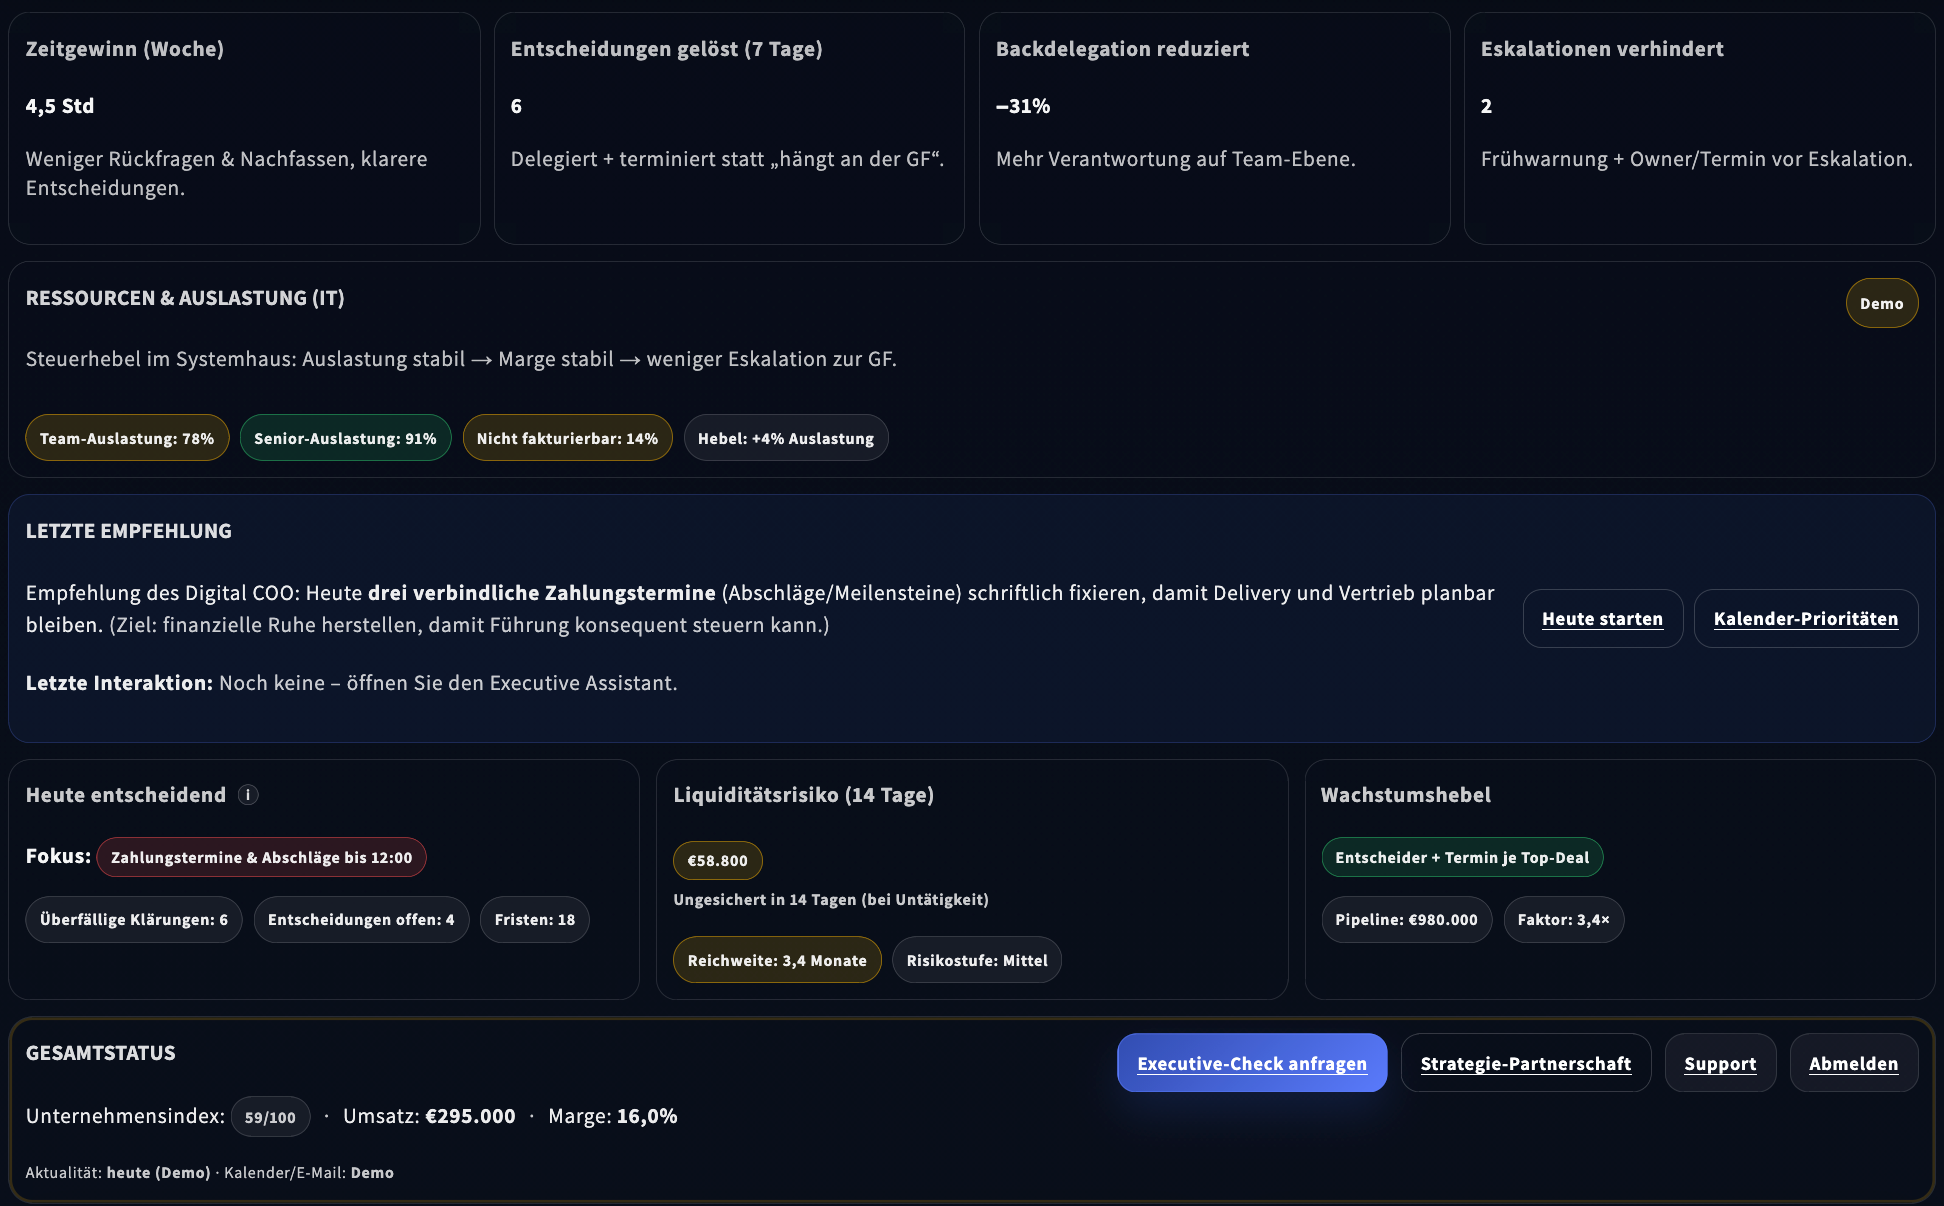Click the Nicht fakturierbar 14% chip

pyautogui.click(x=567, y=437)
